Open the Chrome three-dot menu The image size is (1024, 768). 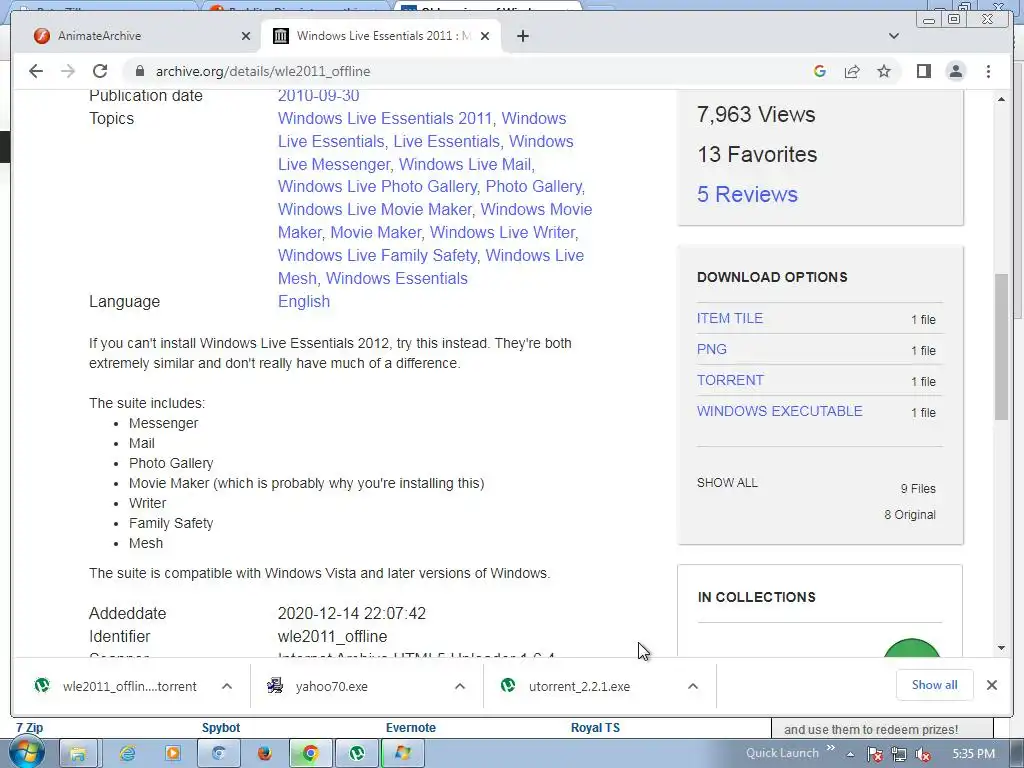coord(988,71)
